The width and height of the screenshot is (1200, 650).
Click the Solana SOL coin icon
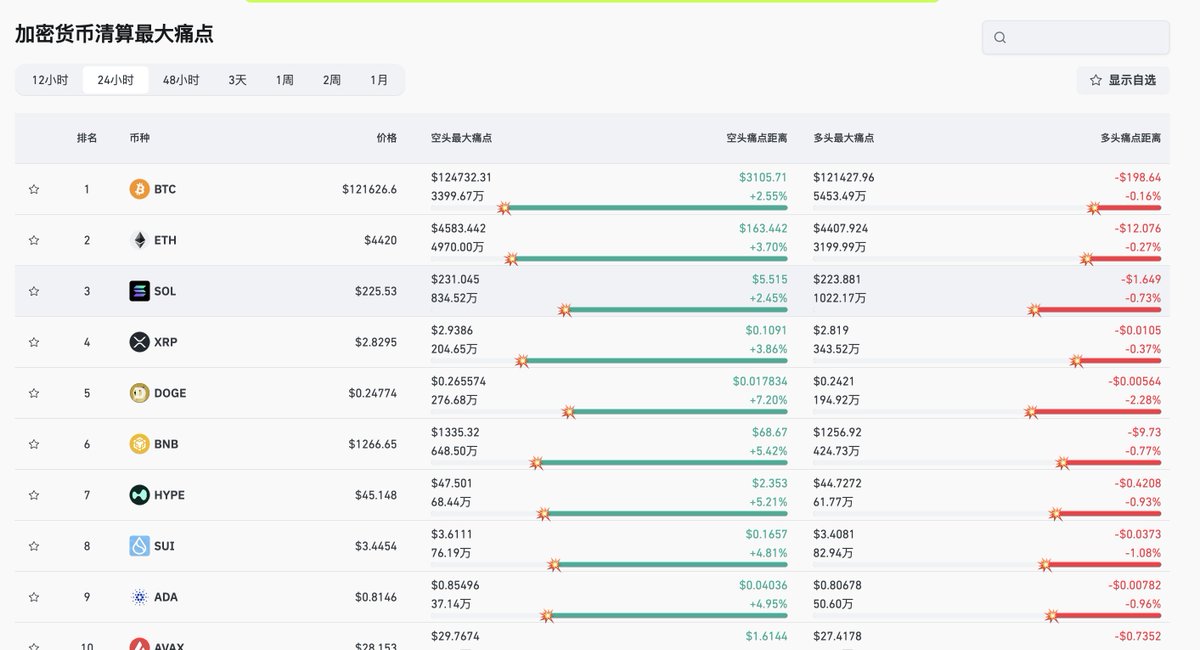click(x=139, y=291)
